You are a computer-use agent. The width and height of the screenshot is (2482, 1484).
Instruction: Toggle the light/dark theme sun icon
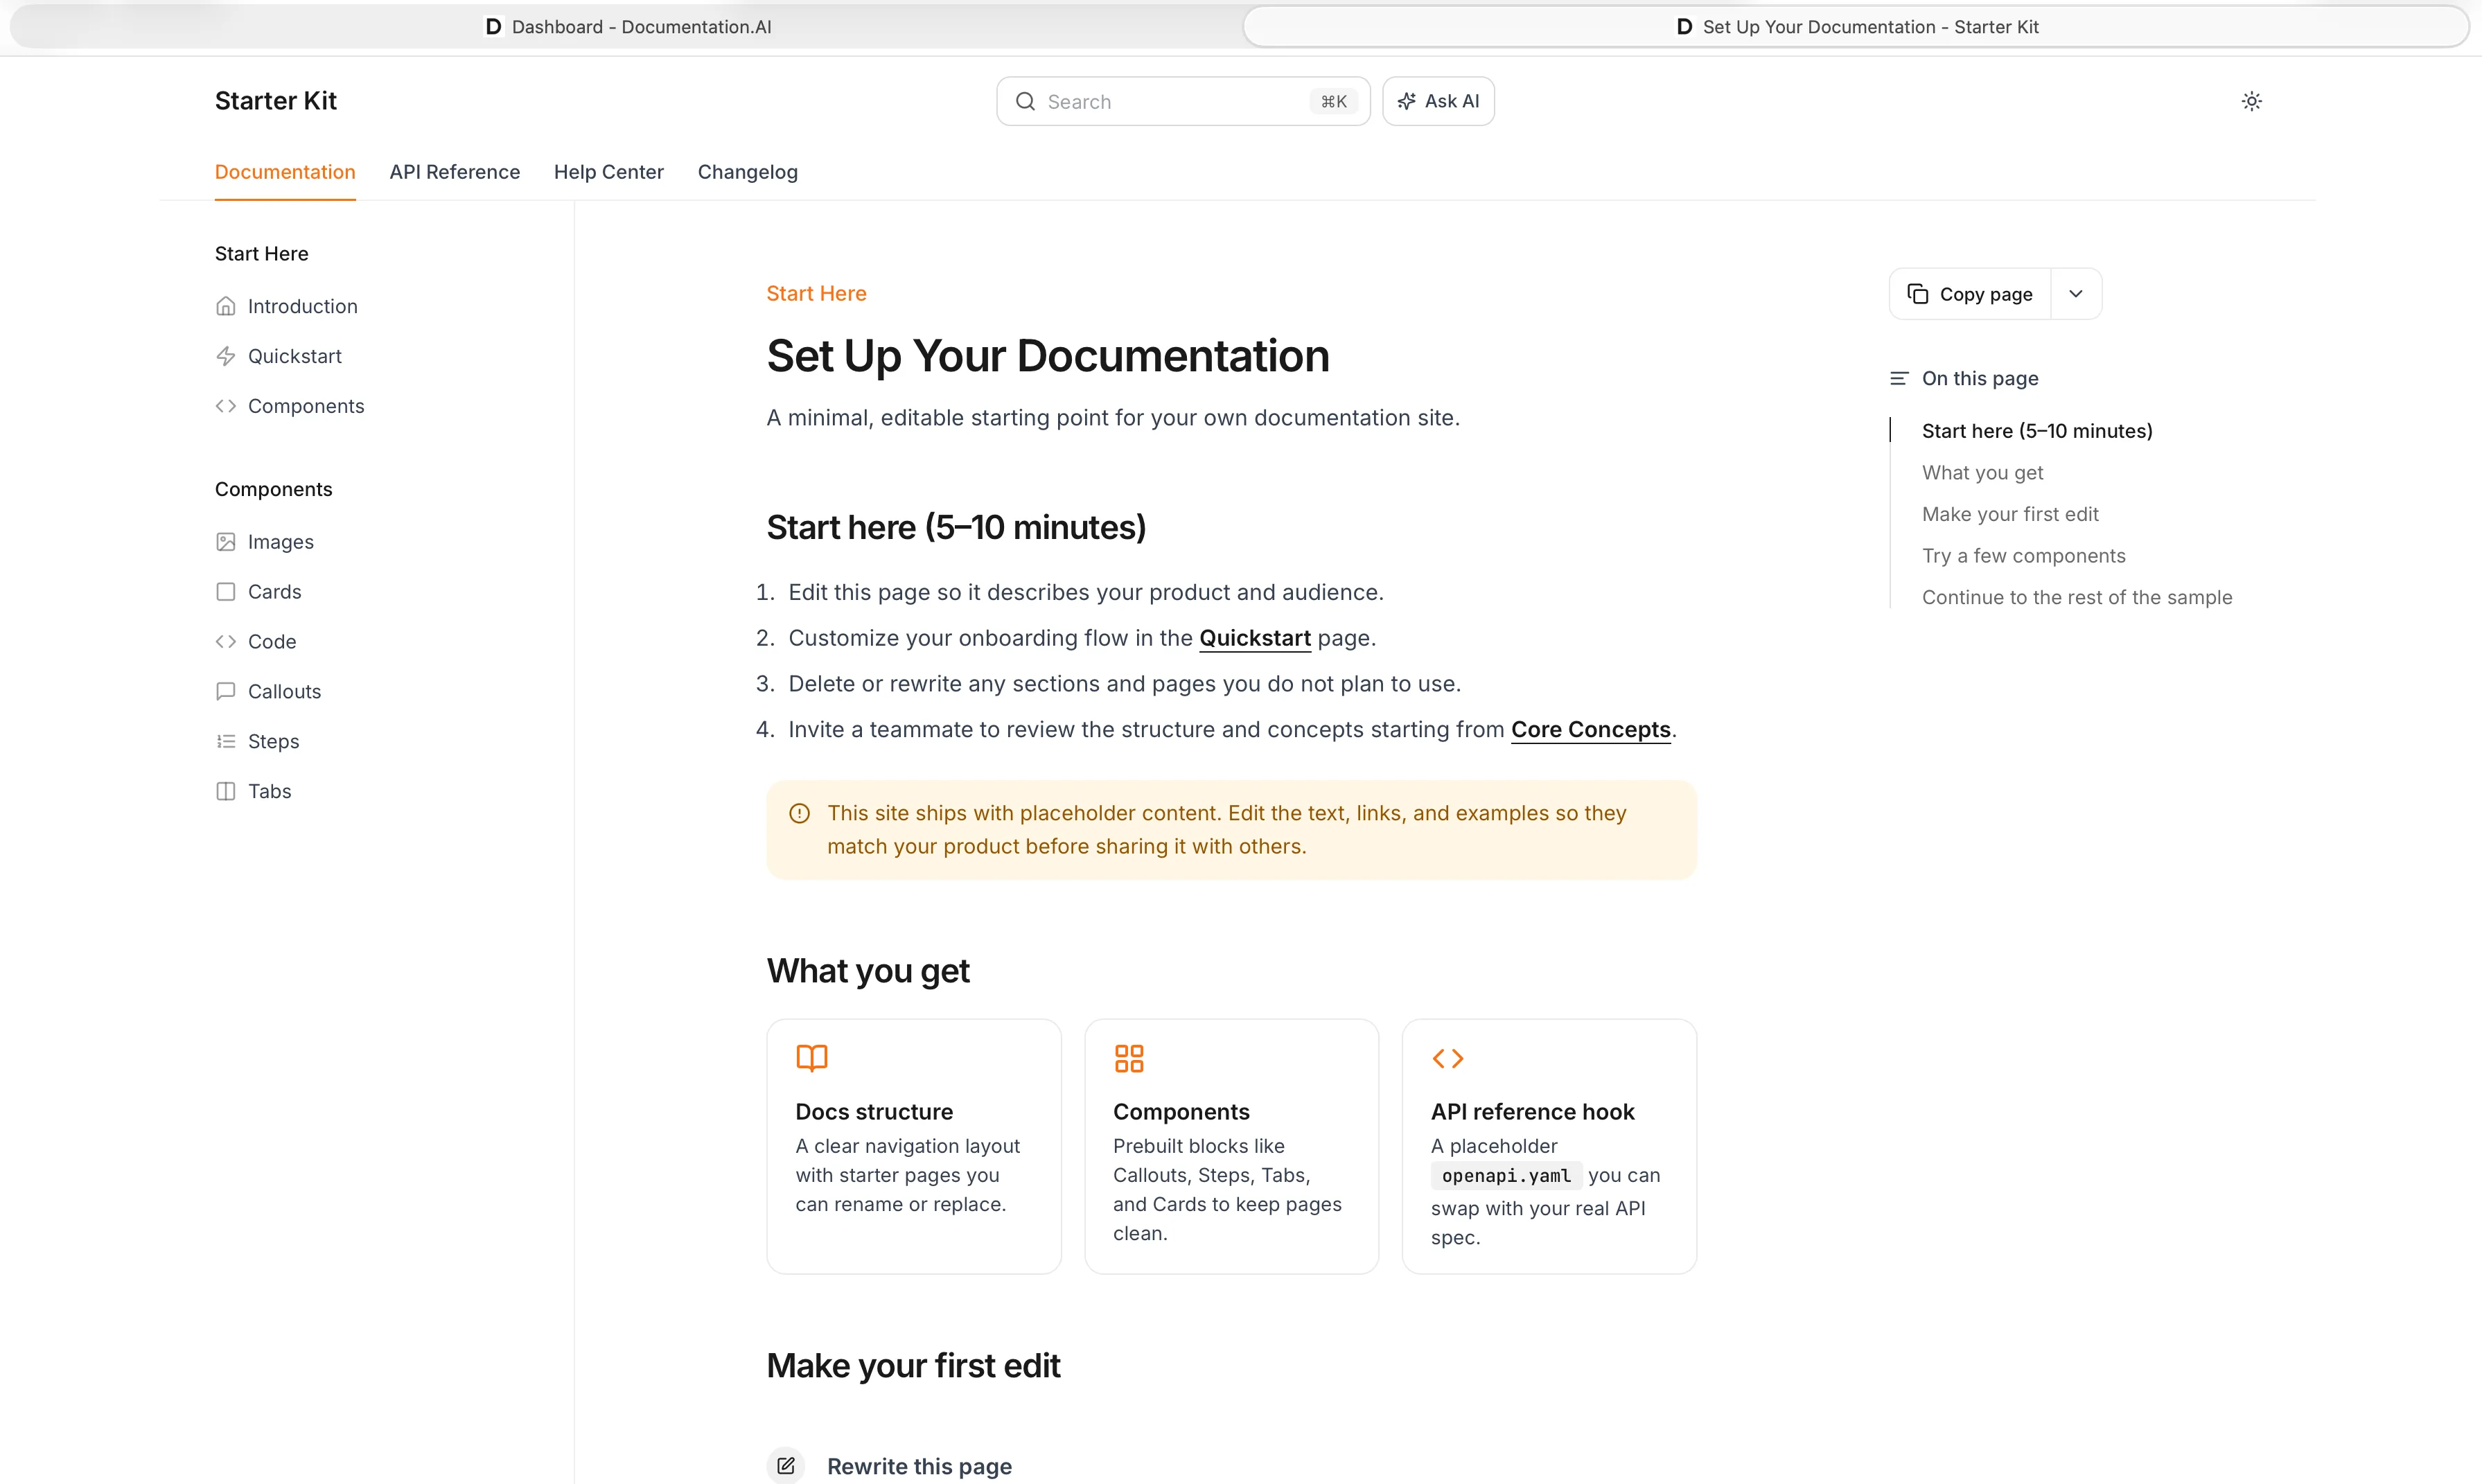coord(2251,101)
